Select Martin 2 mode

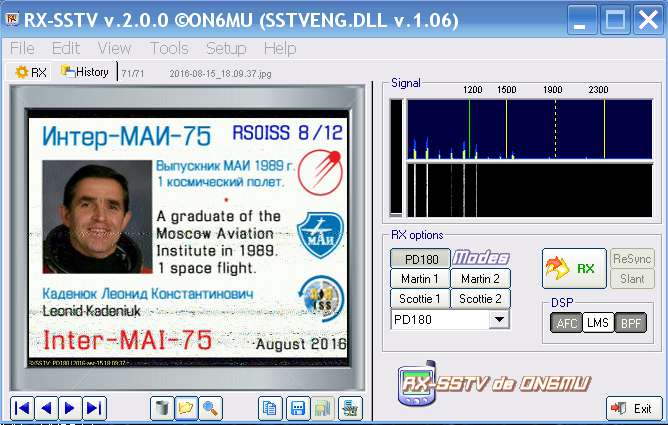[481, 279]
